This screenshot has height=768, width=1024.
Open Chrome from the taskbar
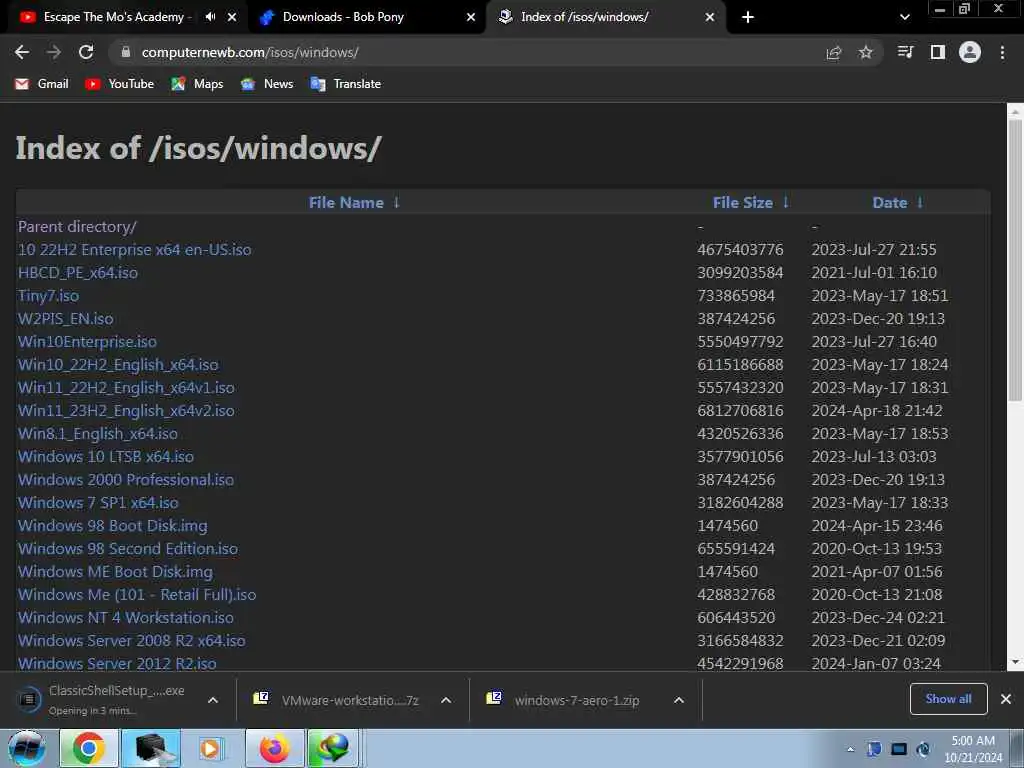(89, 748)
